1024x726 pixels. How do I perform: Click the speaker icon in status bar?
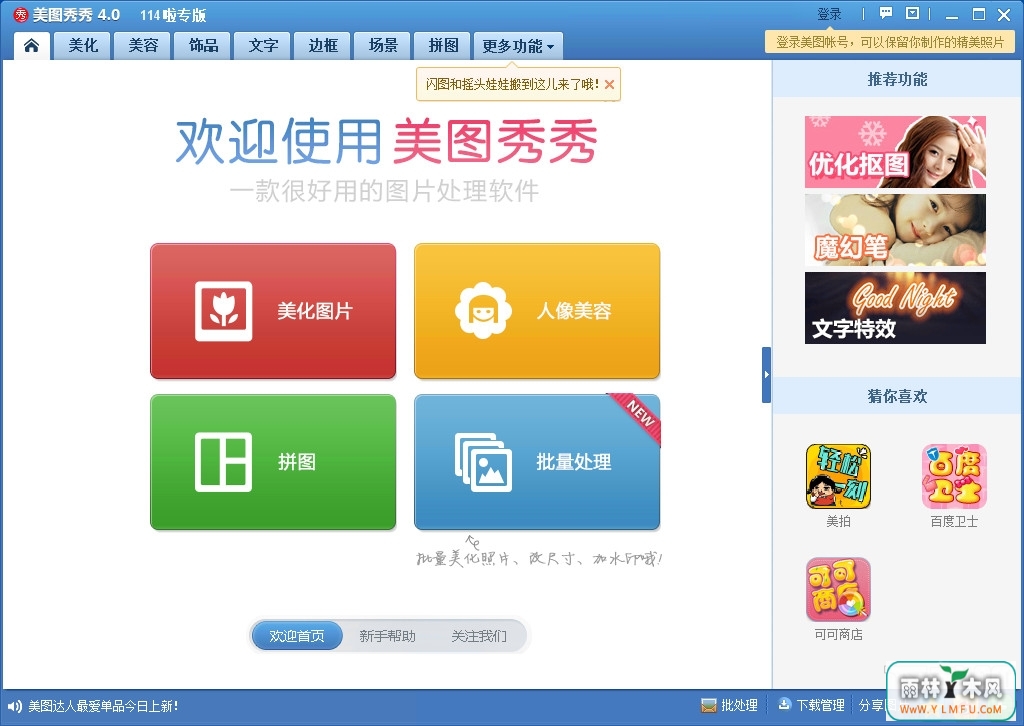[x=14, y=706]
